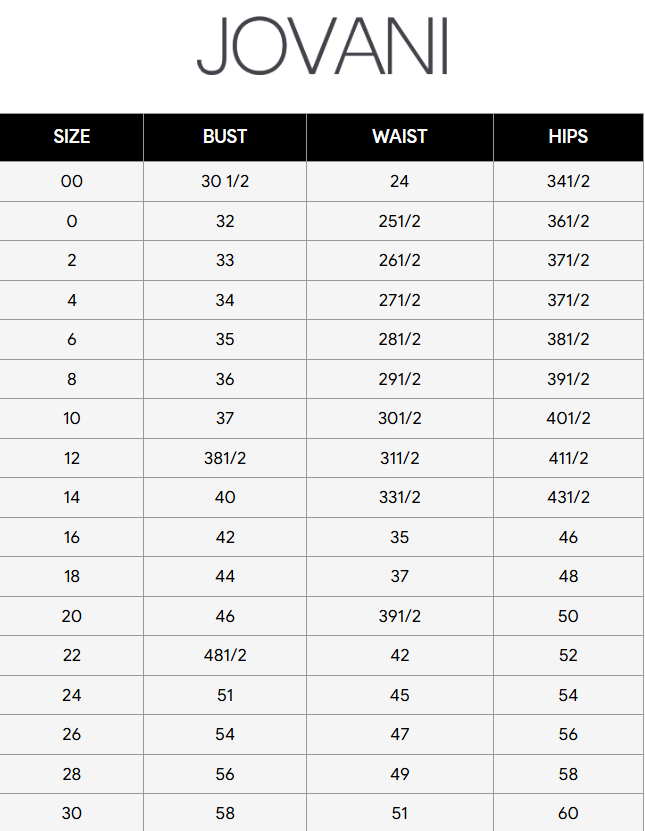Select size 10 row label
This screenshot has height=831, width=645.
(72, 418)
